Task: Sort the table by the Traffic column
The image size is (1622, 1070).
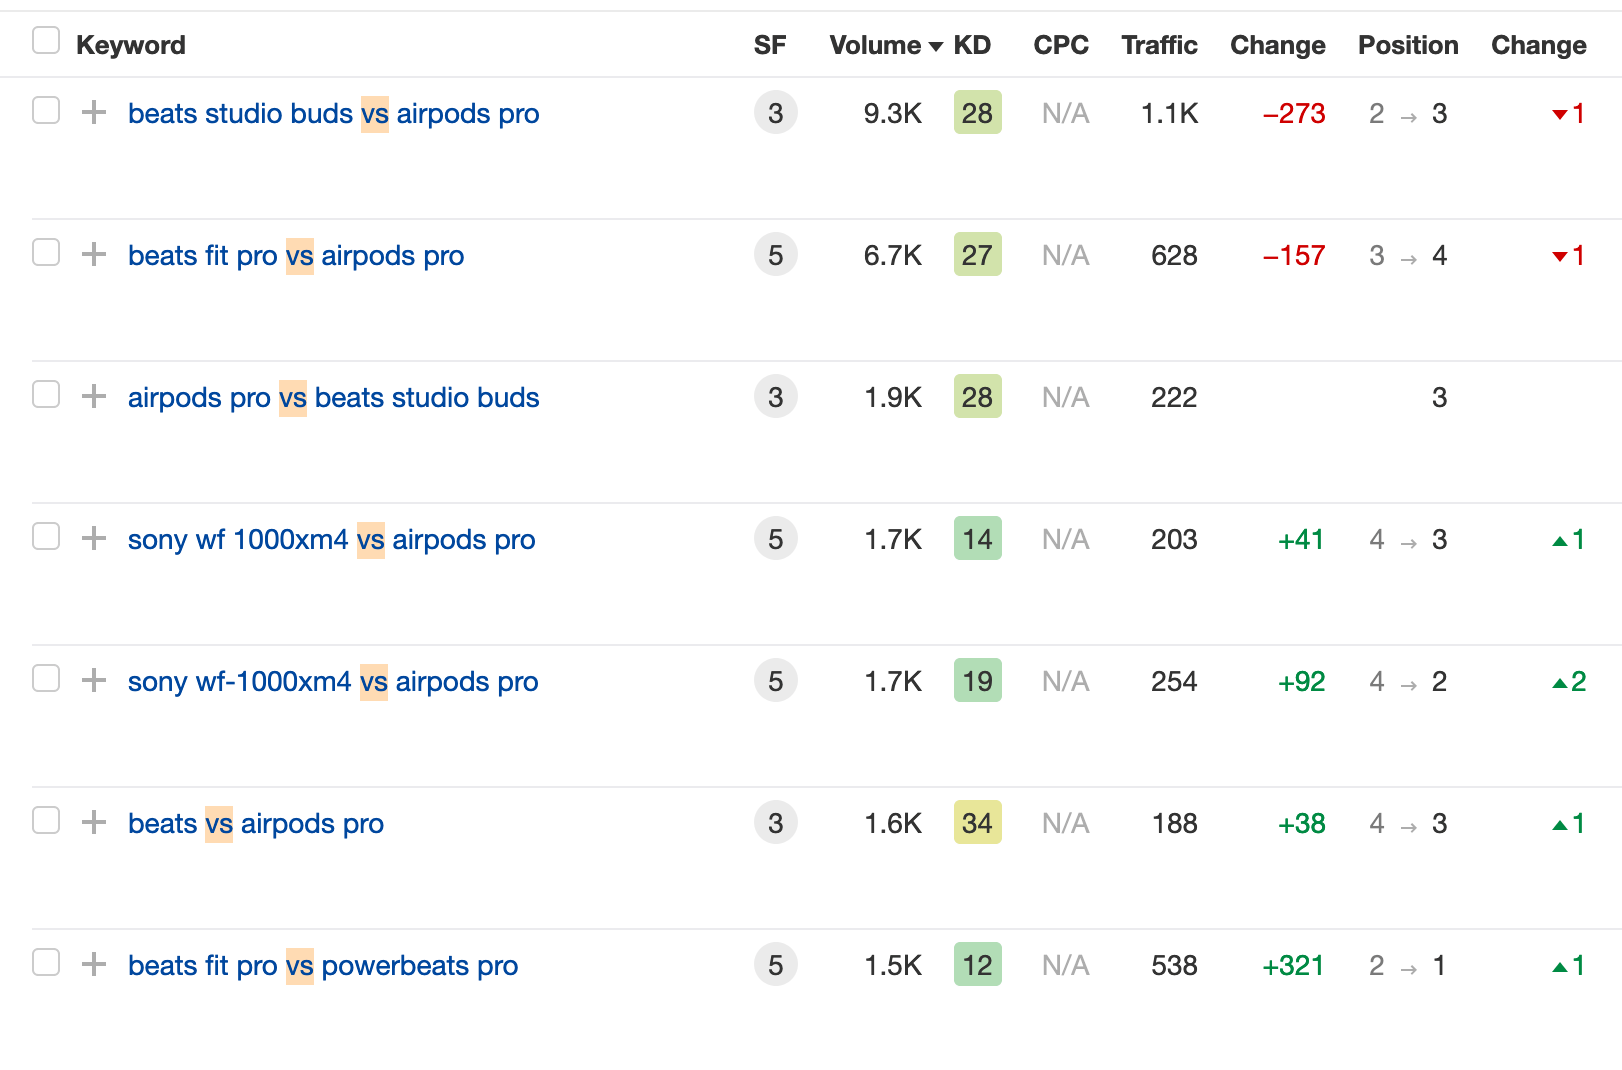Action: [1158, 44]
